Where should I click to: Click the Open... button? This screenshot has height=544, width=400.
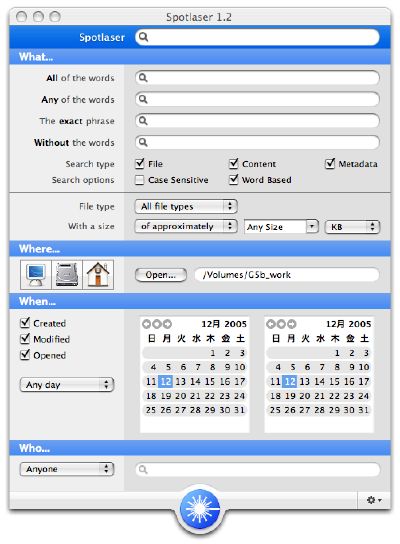(161, 275)
